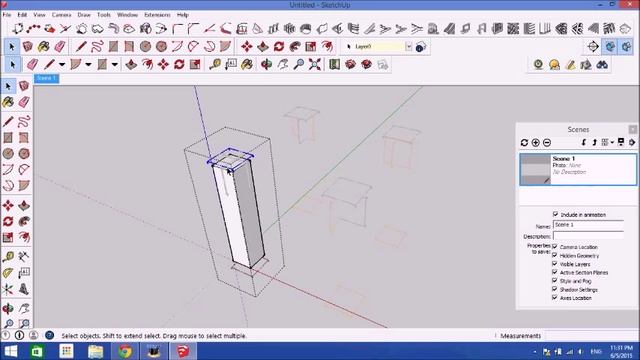Open the Scenes panel details menu arrow
Viewport: 640px width, 360px height.
[x=632, y=142]
